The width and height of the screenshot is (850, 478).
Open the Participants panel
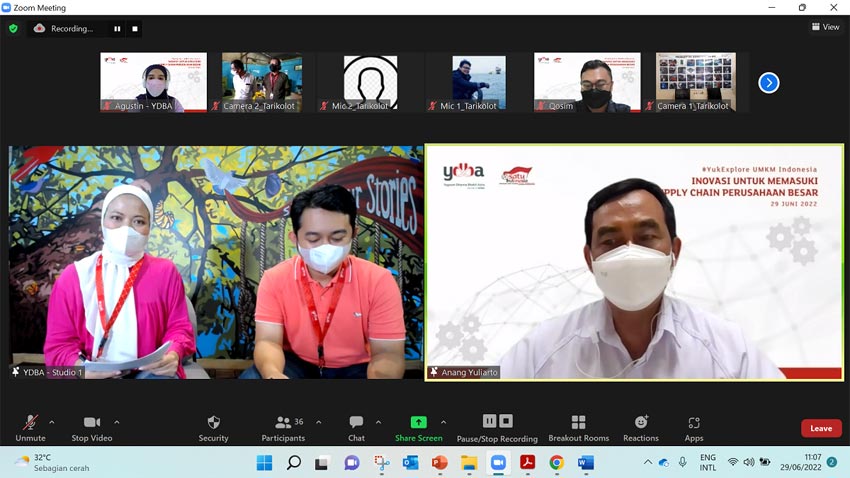(x=284, y=428)
